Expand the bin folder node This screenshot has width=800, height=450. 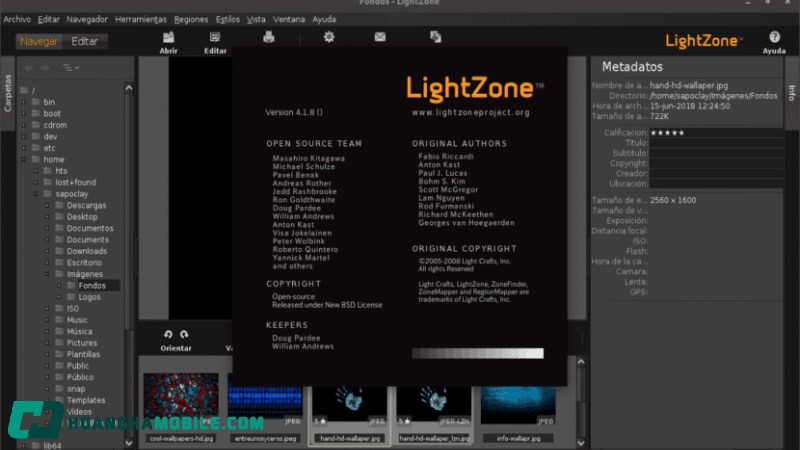[22, 102]
